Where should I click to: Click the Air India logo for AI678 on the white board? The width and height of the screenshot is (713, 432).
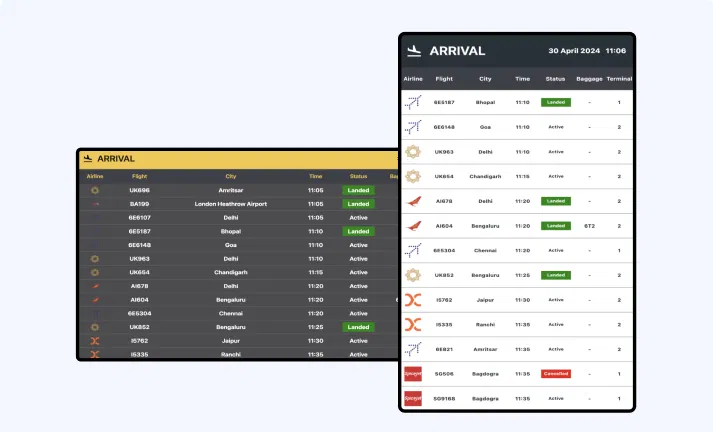pos(412,201)
